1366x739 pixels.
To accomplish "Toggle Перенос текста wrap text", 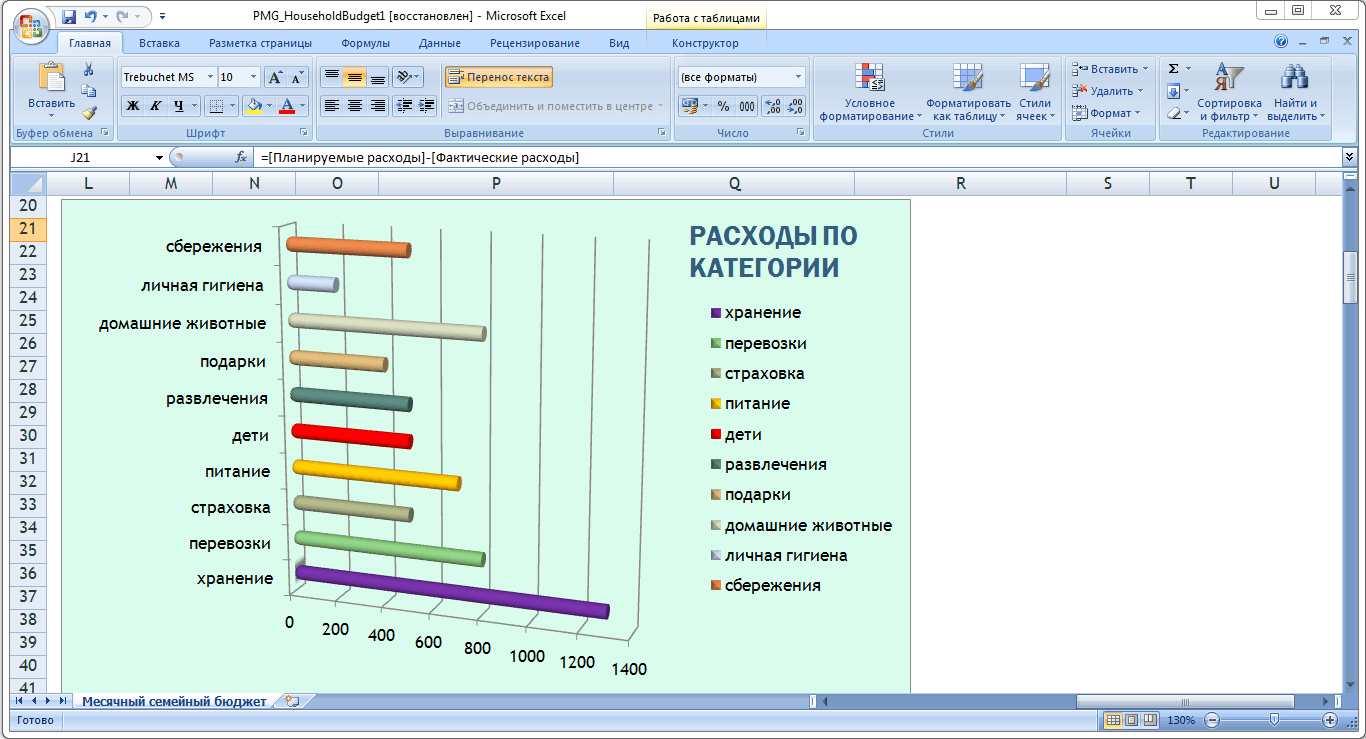I will point(498,77).
